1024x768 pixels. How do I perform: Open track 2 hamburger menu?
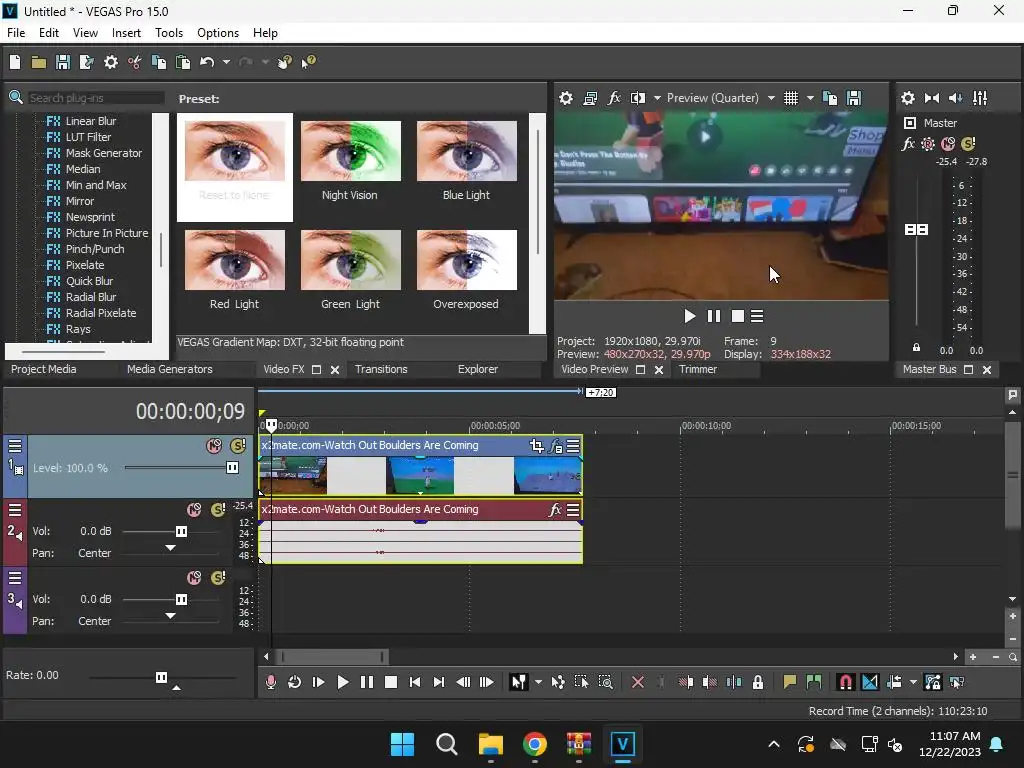(x=15, y=510)
